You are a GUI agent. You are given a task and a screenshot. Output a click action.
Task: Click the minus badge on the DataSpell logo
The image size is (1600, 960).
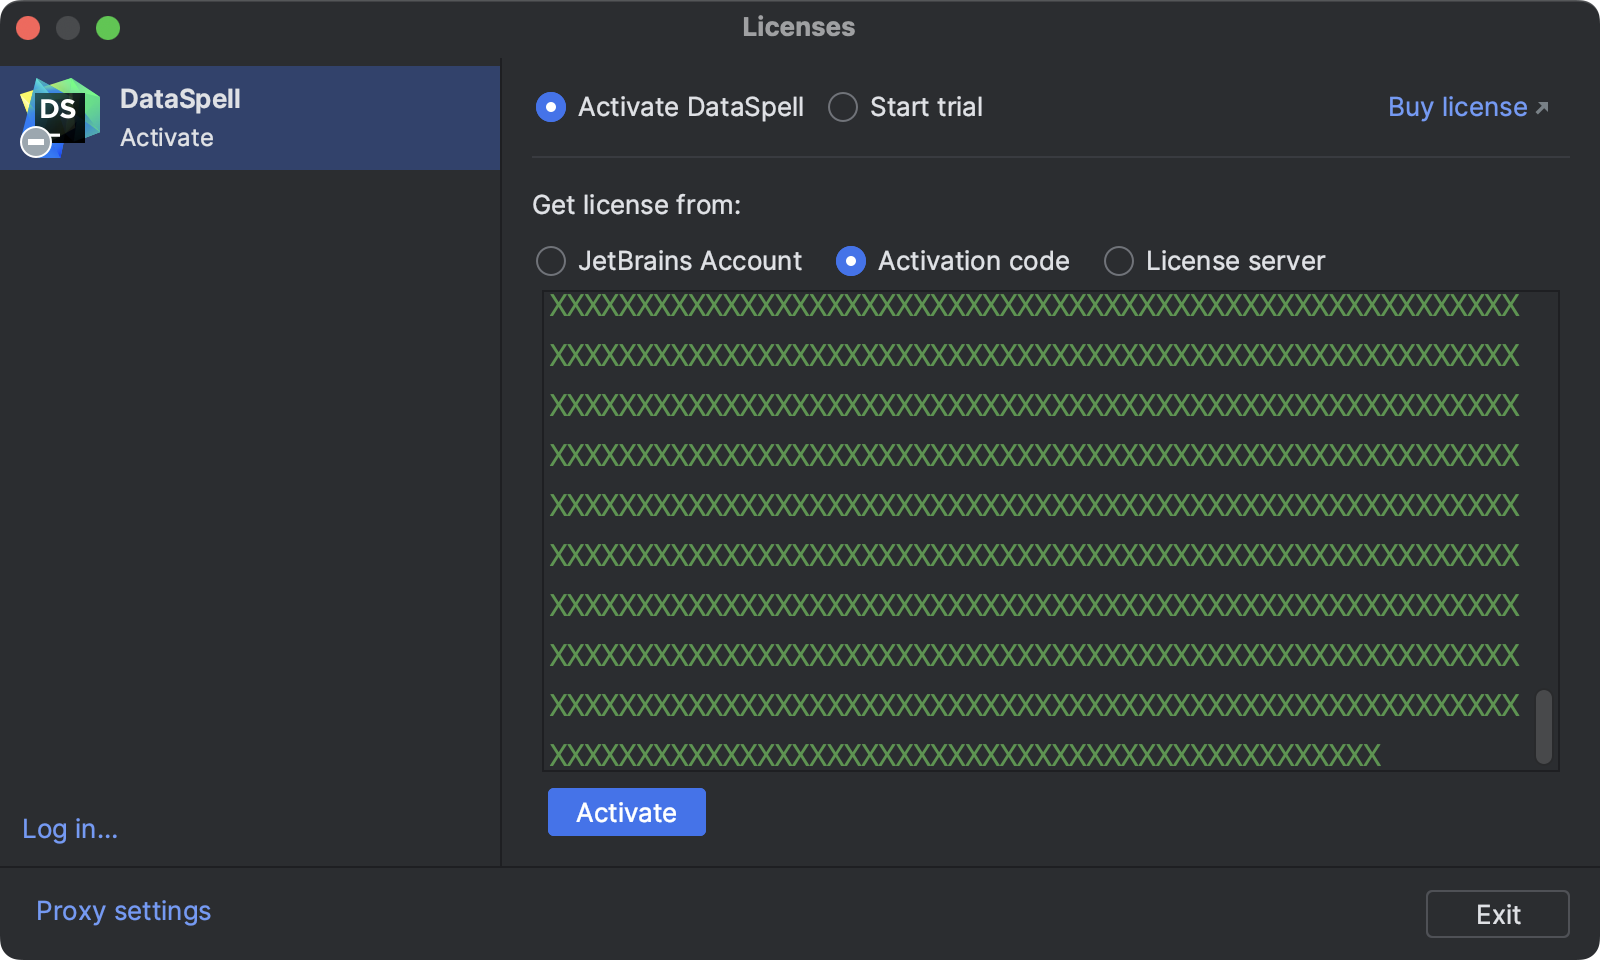pyautogui.click(x=35, y=142)
